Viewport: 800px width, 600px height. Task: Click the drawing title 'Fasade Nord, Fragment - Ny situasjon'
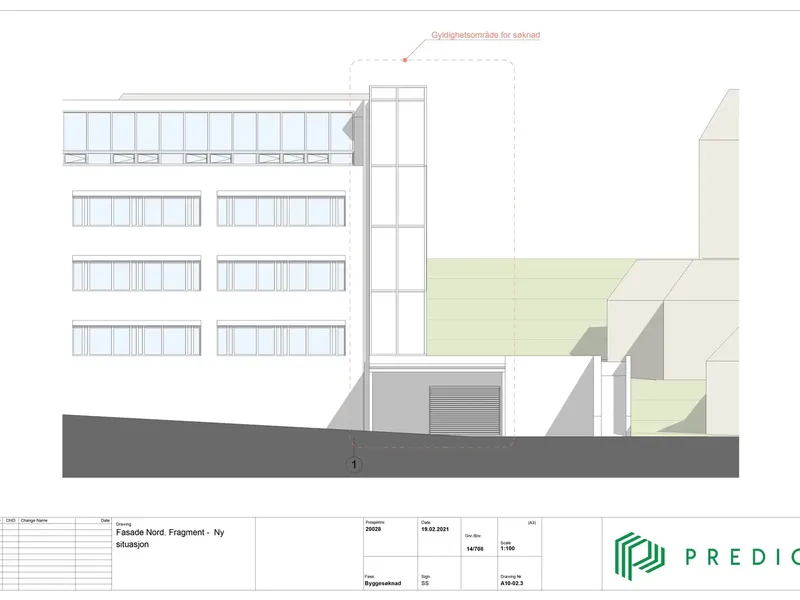[170, 538]
